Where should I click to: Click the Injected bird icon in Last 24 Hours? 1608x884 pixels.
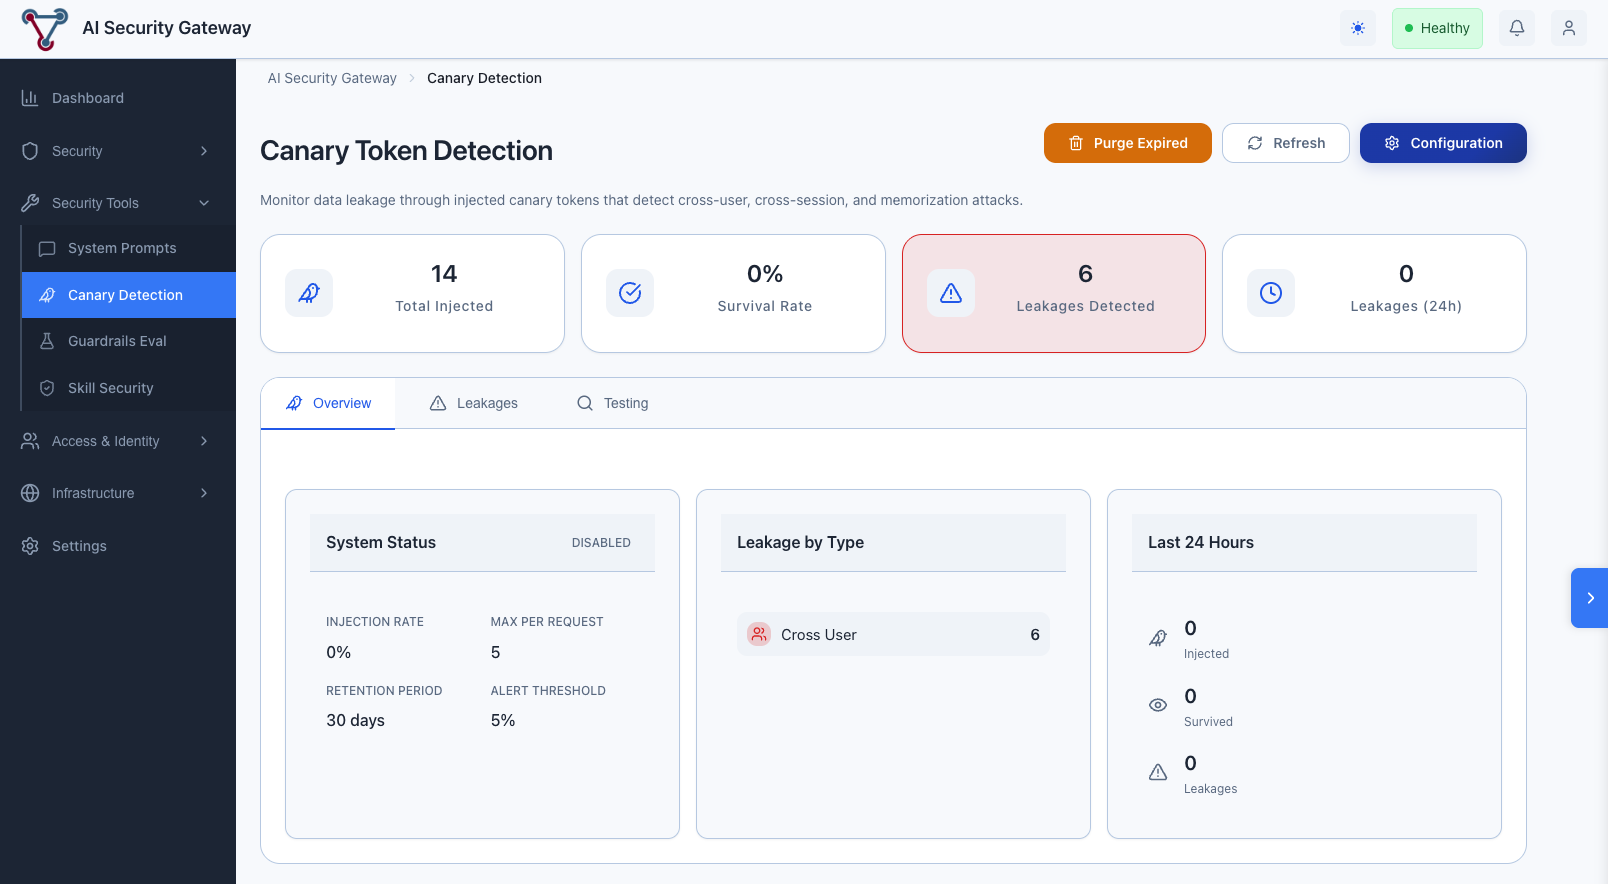1158,638
